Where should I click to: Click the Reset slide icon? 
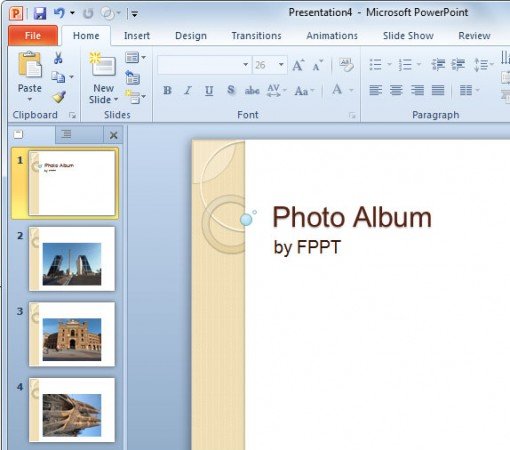132,77
